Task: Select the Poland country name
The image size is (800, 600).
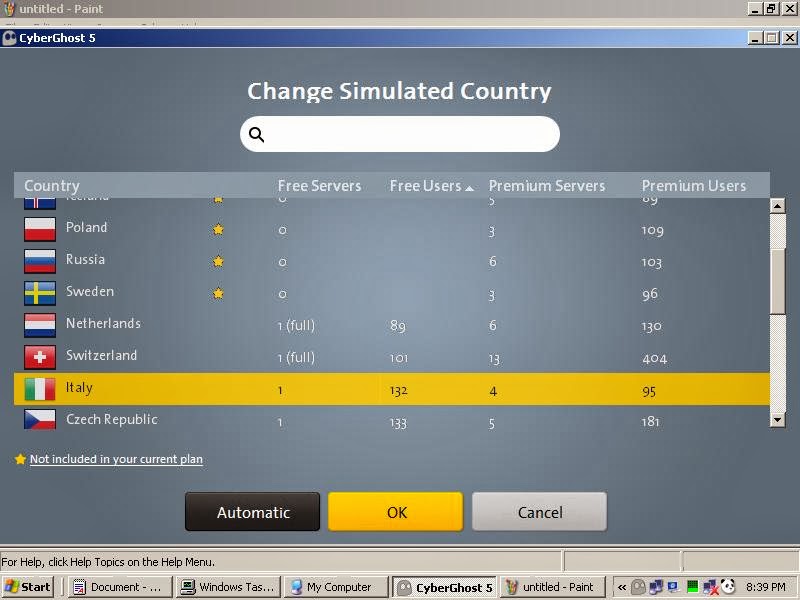Action: point(86,228)
